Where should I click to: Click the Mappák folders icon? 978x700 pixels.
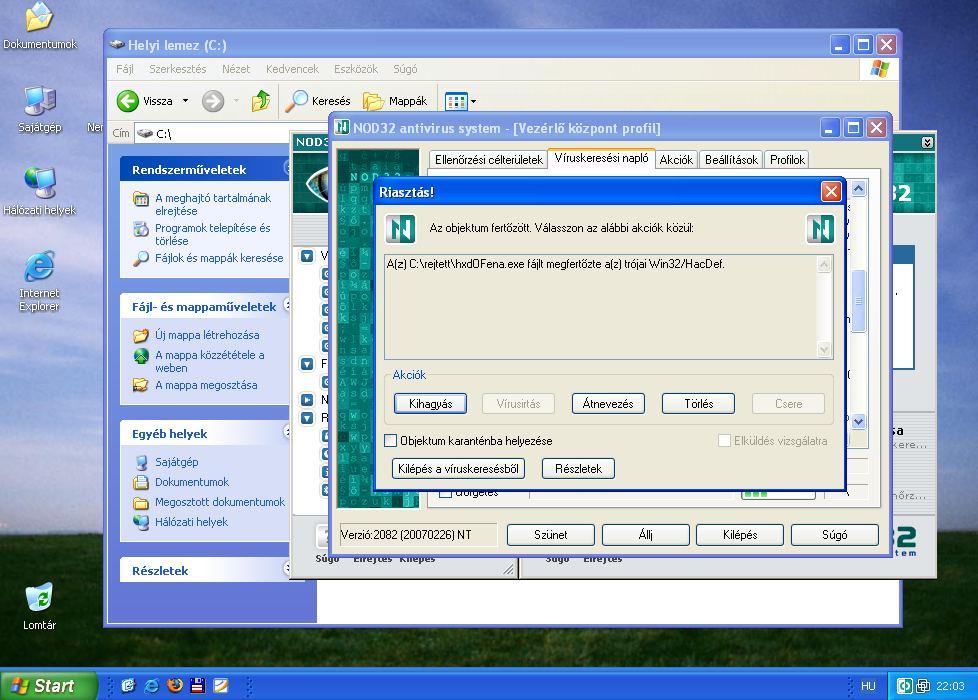374,100
